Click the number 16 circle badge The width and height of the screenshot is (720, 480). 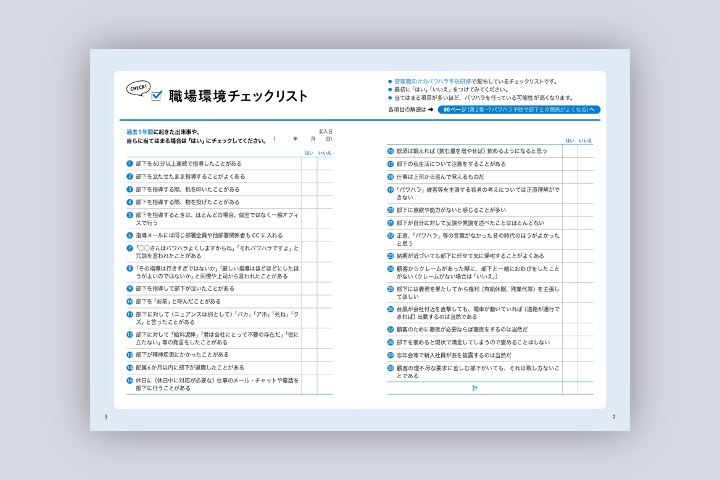pos(390,151)
